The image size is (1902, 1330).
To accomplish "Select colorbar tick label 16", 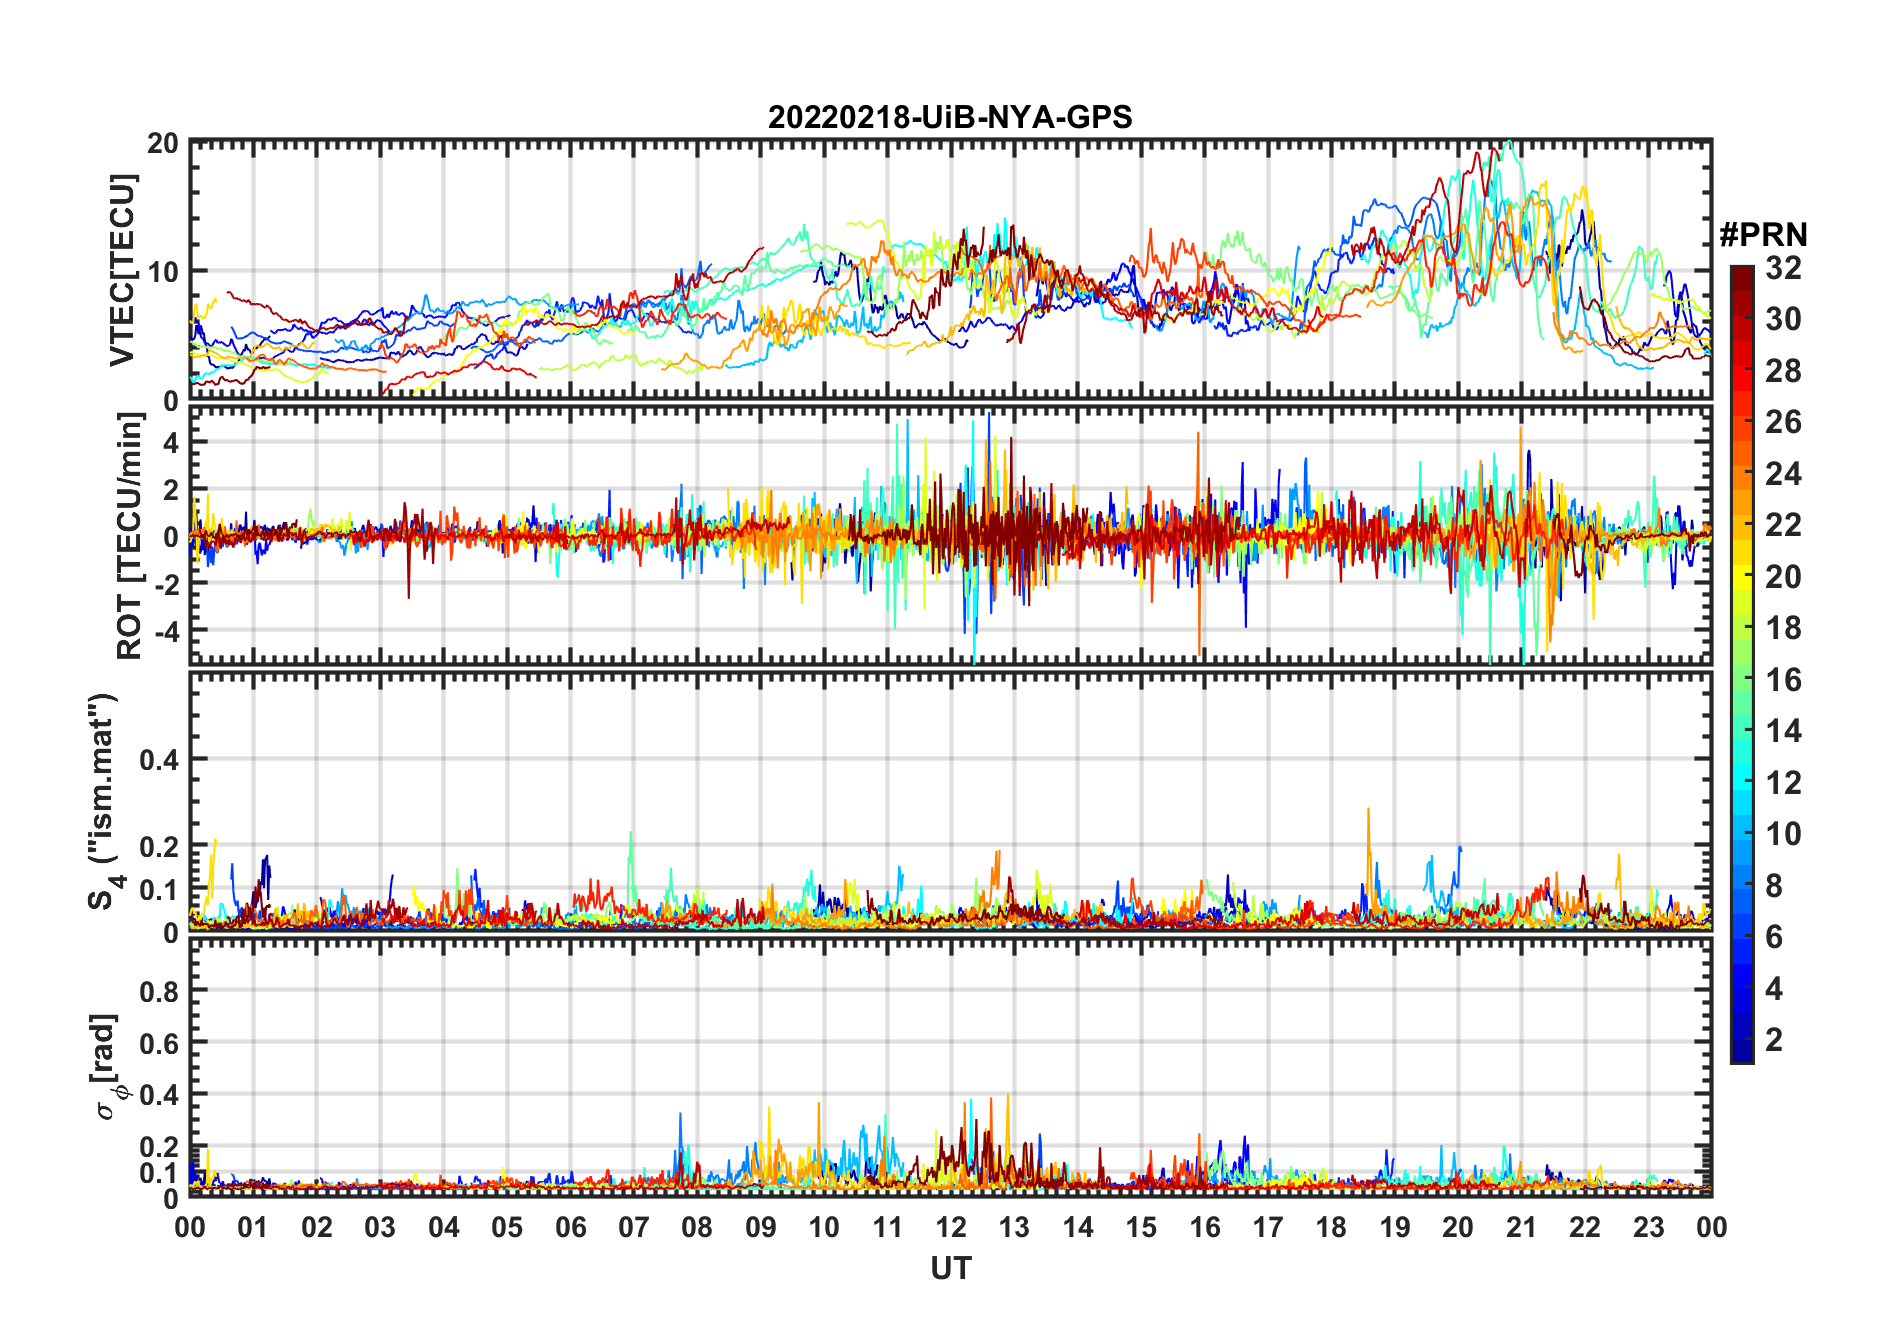I will coord(1783,680).
